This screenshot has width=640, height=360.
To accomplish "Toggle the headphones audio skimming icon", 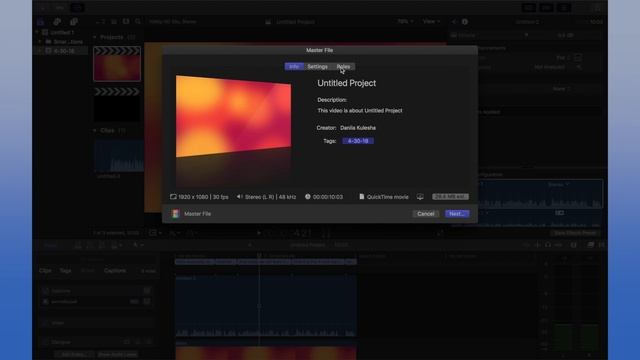I will (548, 245).
